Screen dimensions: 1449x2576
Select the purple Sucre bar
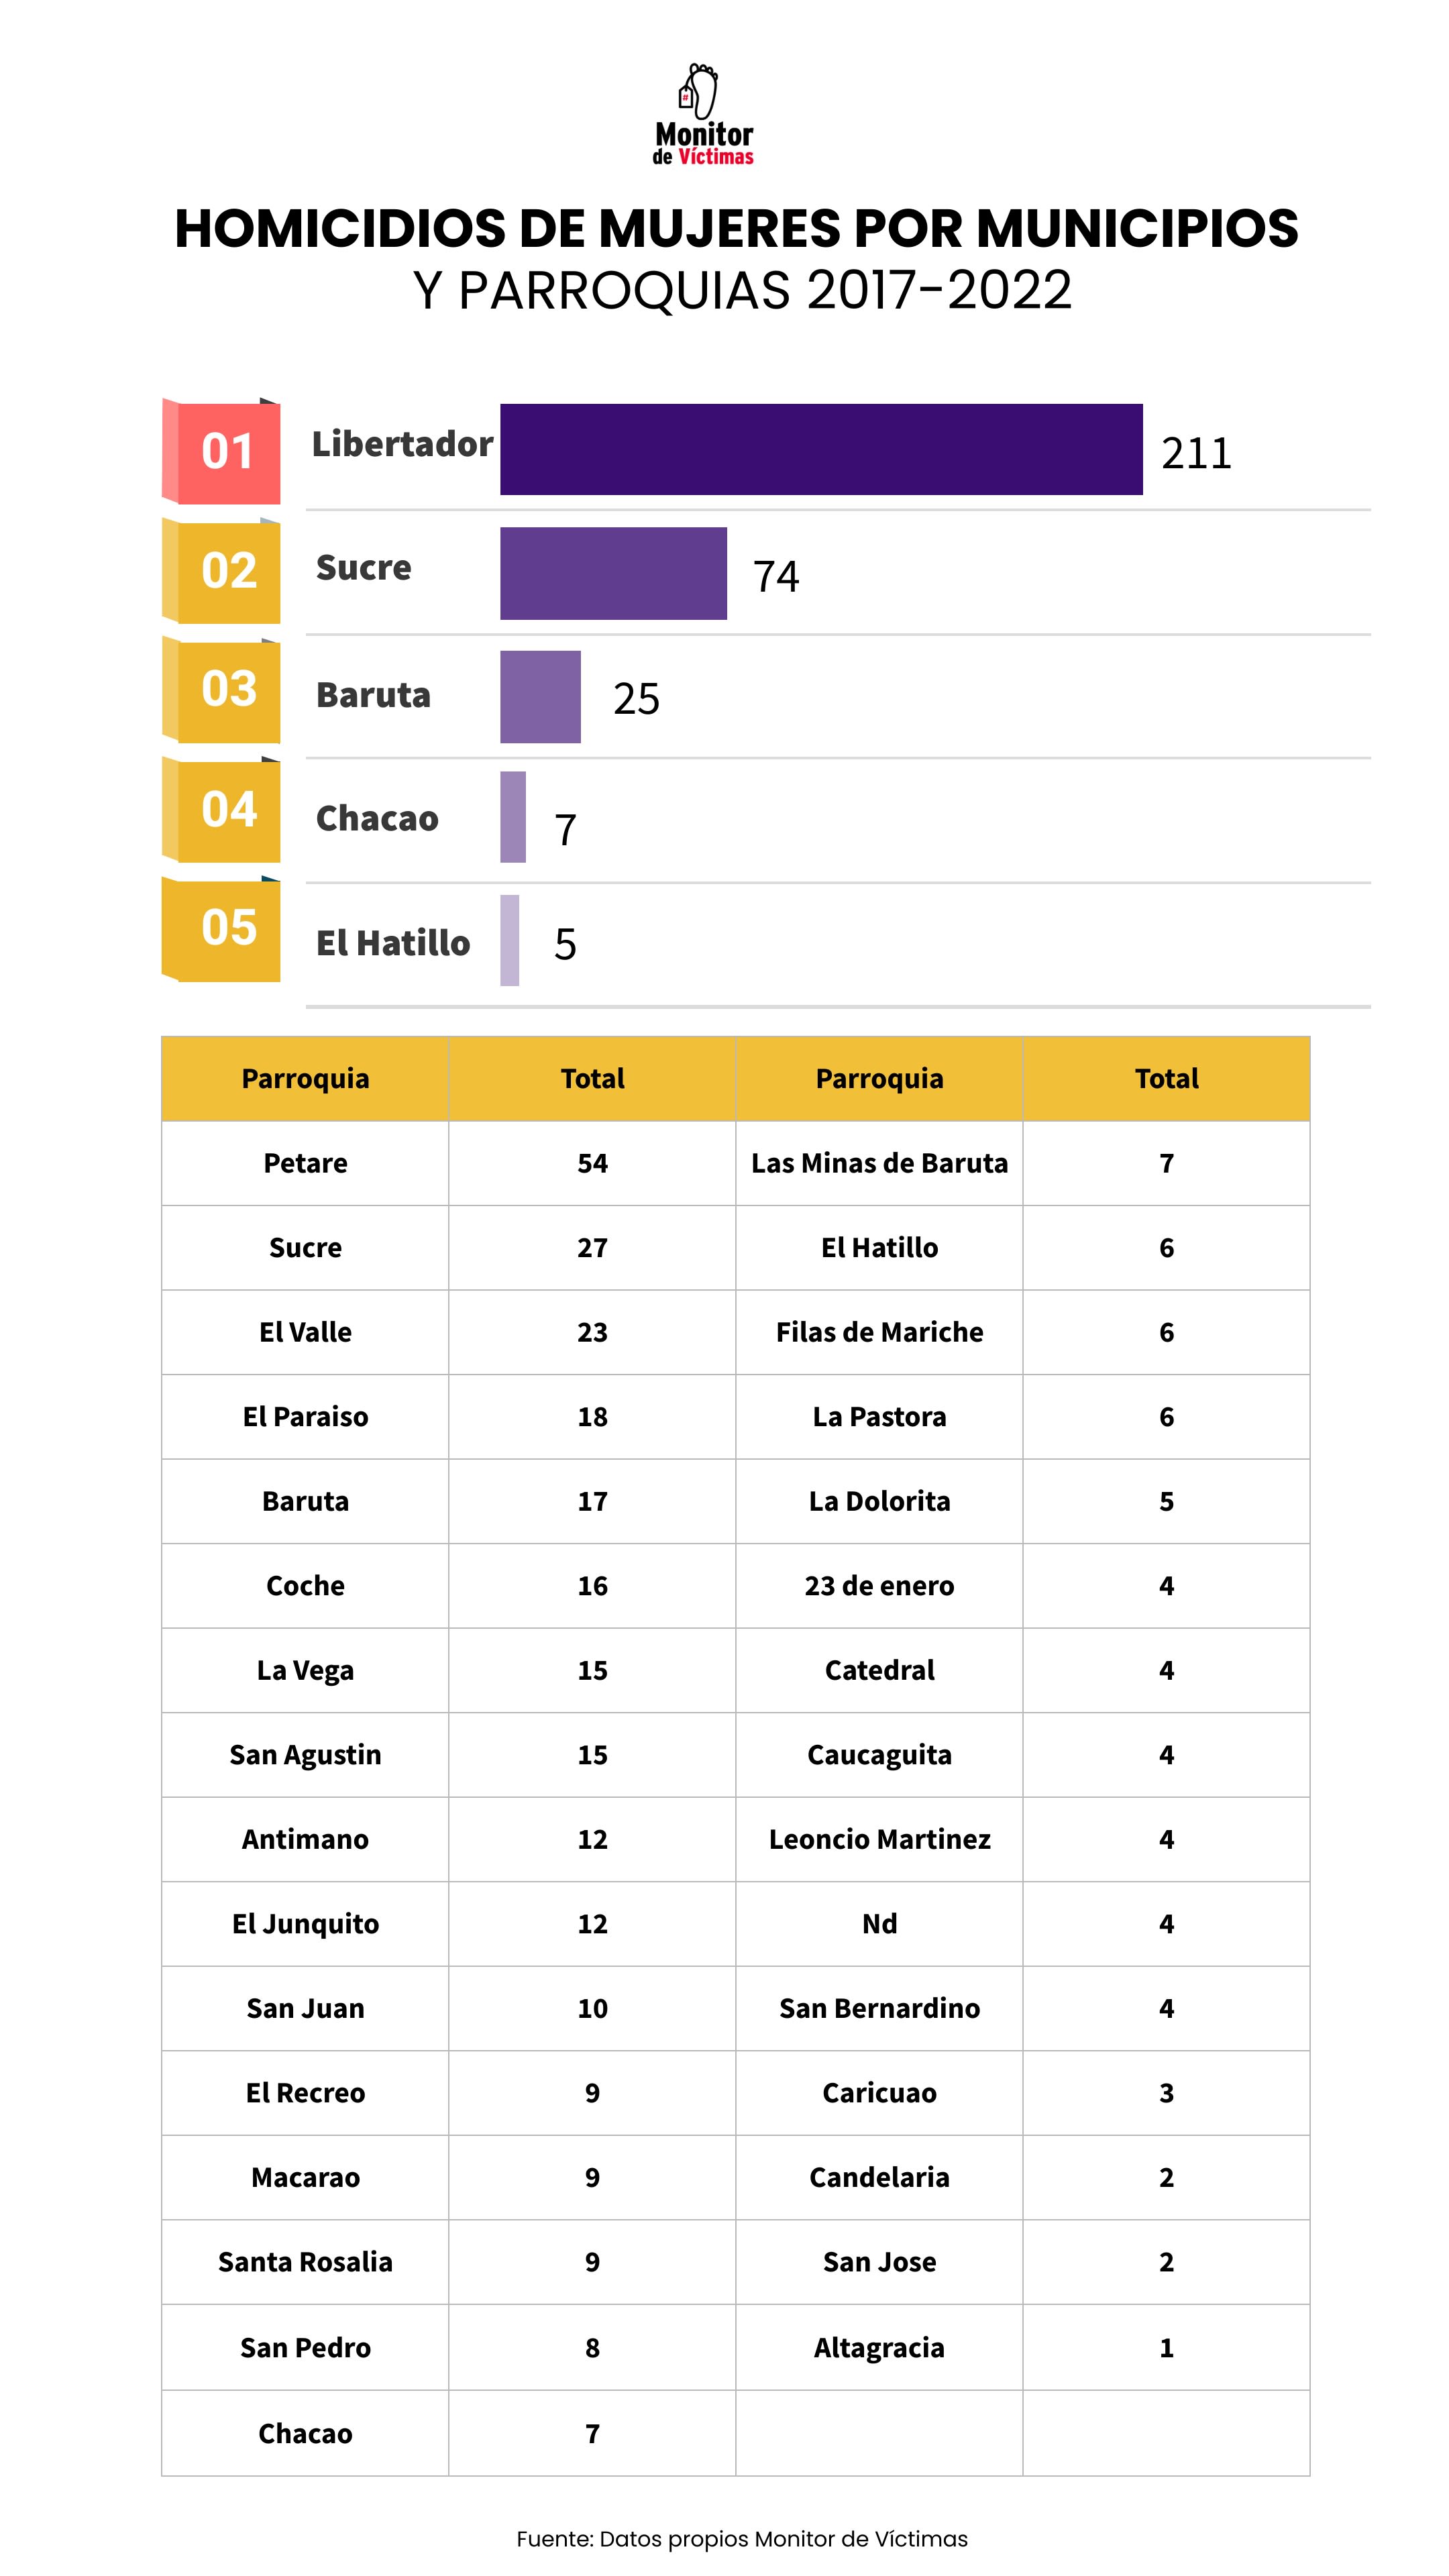(x=613, y=573)
